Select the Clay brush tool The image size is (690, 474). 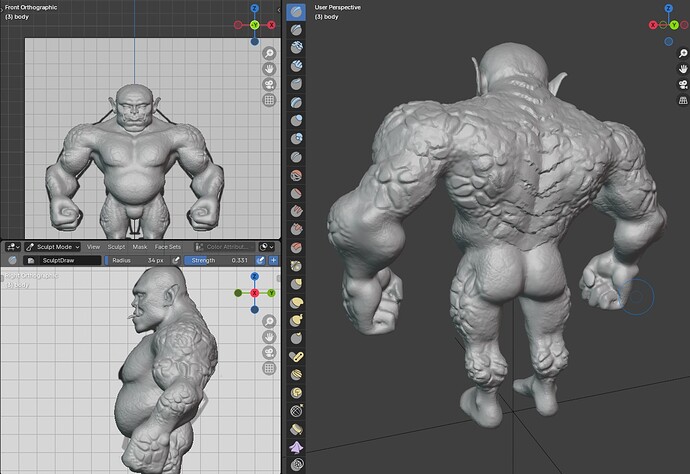tap(296, 48)
